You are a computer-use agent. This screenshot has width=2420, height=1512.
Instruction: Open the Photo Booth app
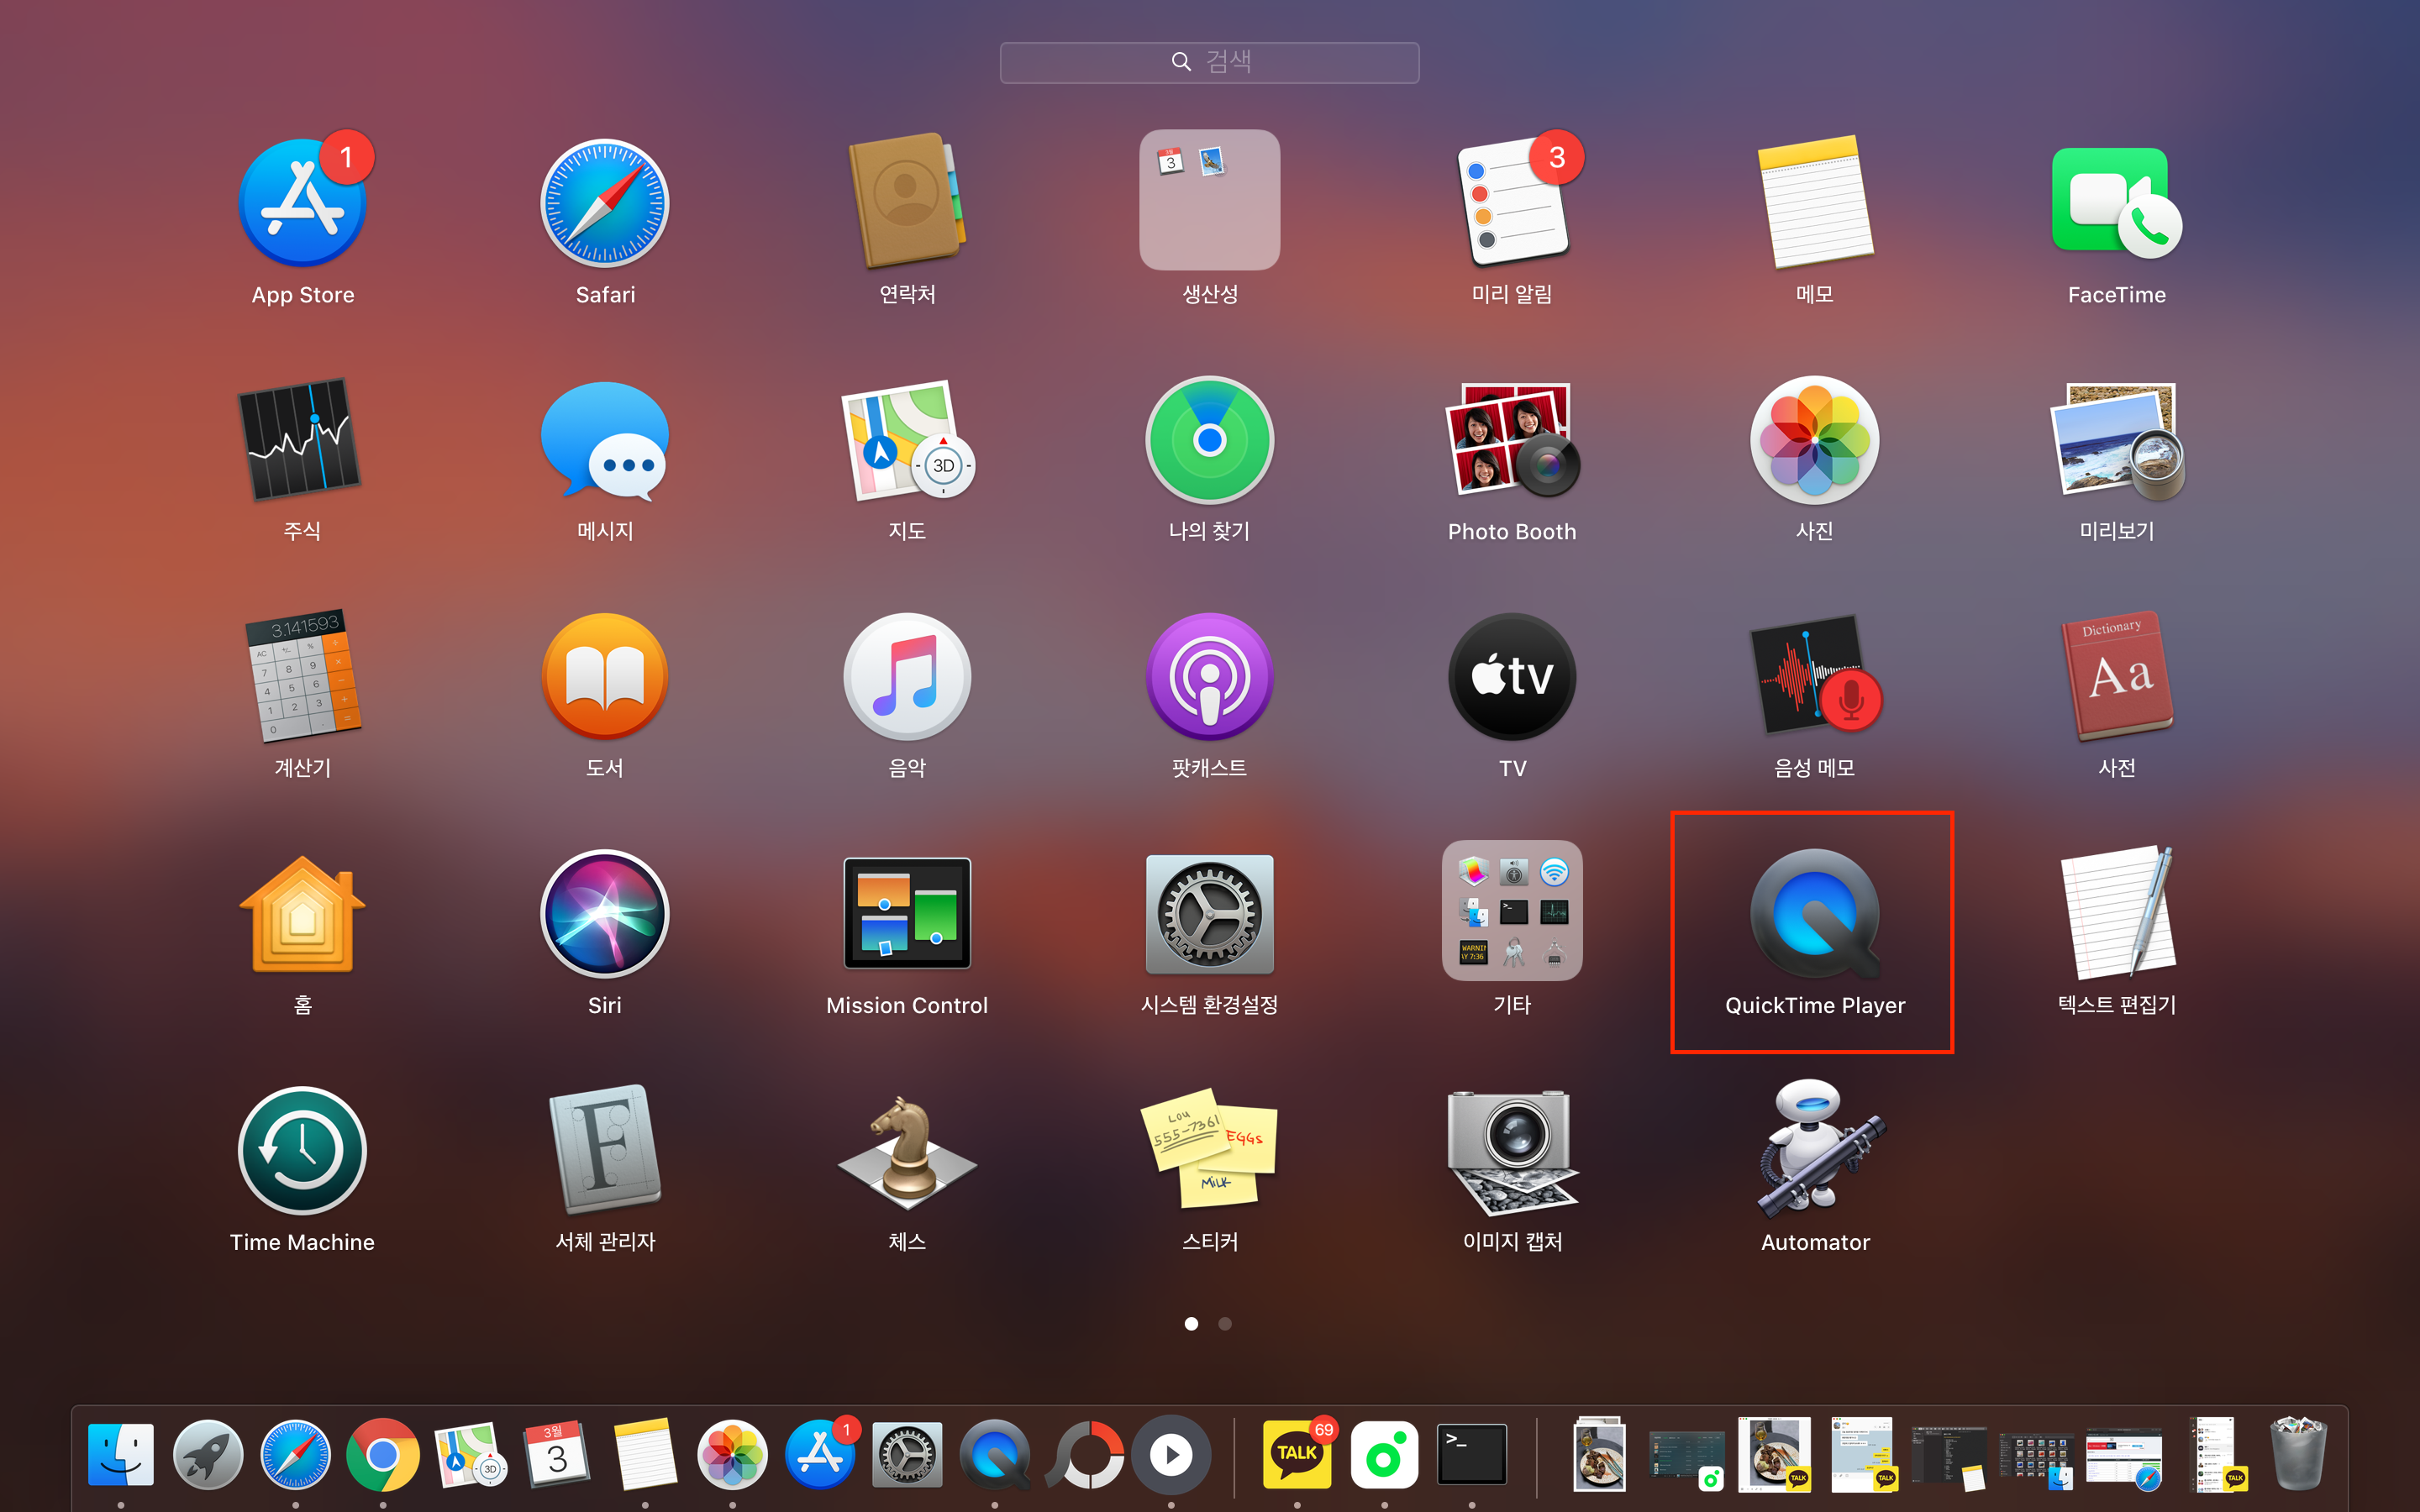tap(1512, 441)
